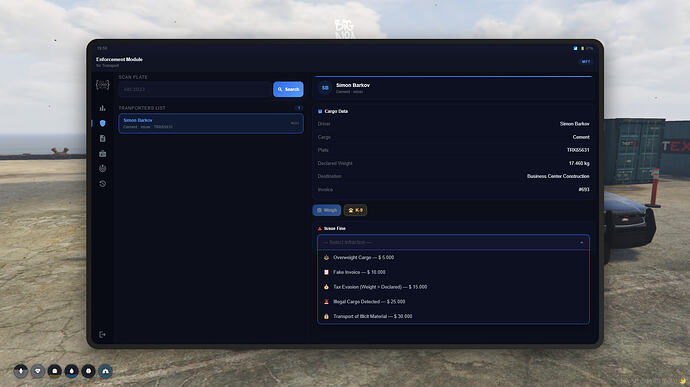Select Simon Barkov in the transporters list
The height and width of the screenshot is (387, 690).
(211, 123)
